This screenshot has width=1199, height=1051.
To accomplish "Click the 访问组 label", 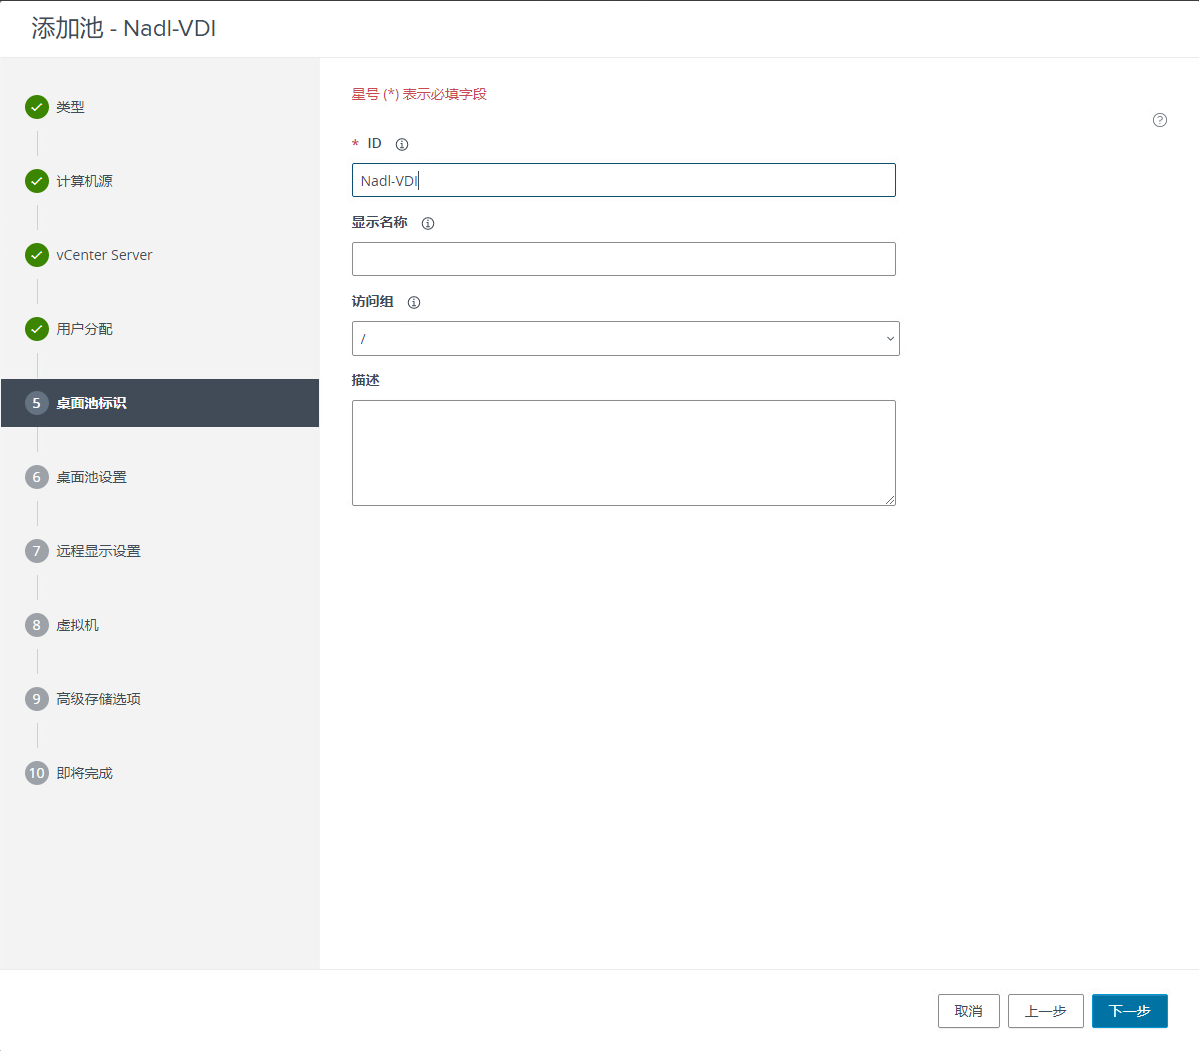I will click(372, 301).
